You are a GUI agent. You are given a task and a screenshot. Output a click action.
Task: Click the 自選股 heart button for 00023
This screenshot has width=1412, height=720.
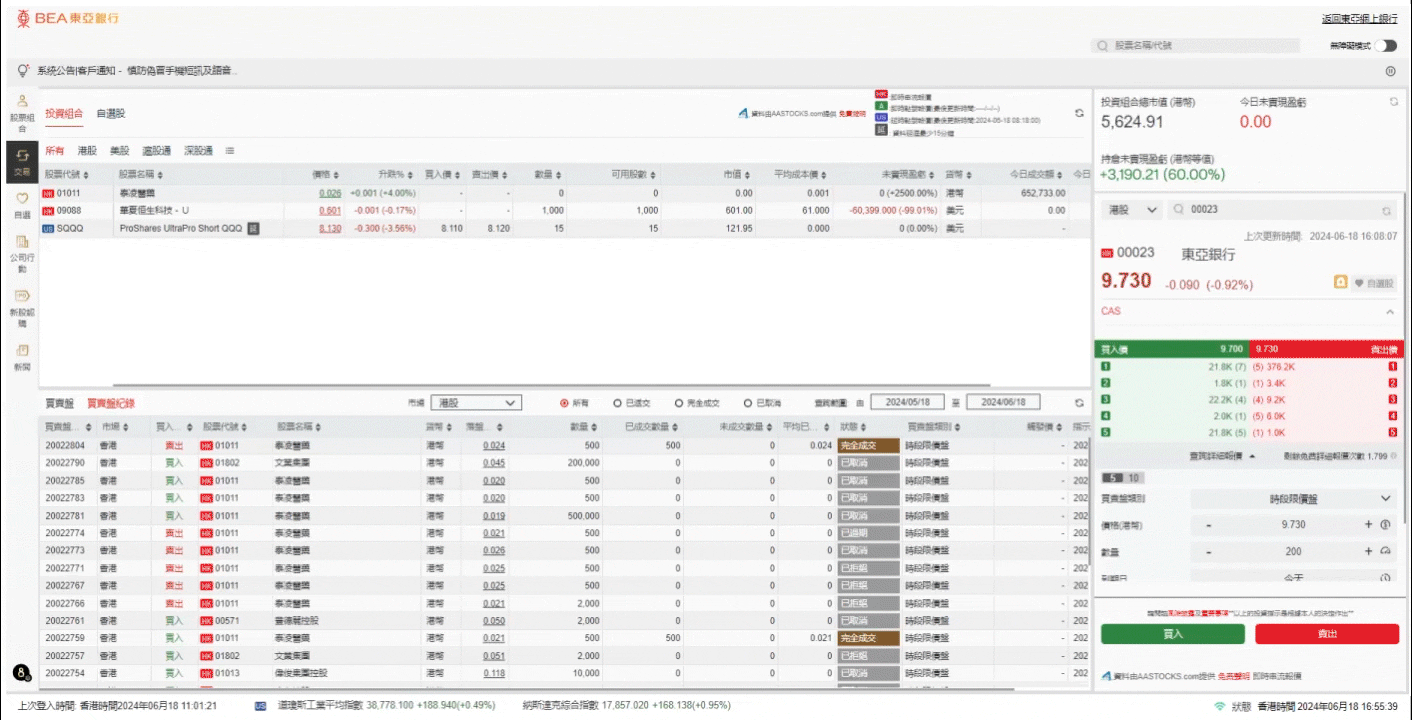click(x=1373, y=283)
